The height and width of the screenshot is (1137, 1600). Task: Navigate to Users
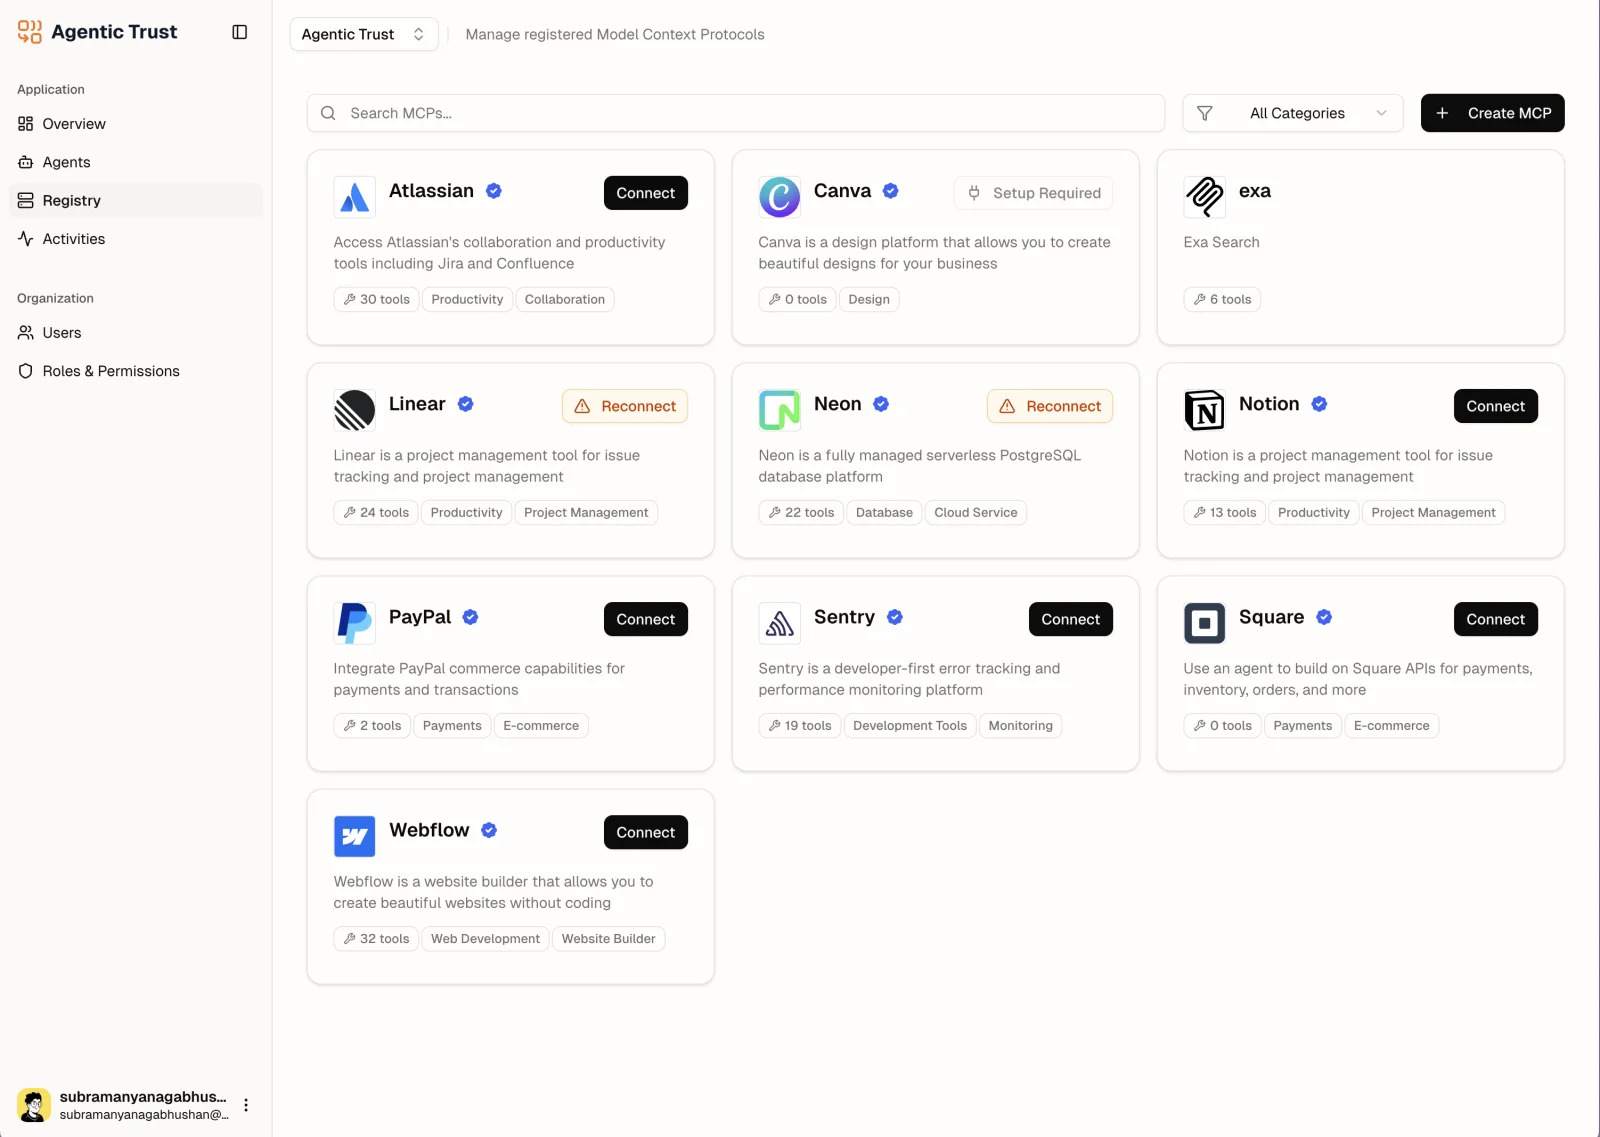pos(136,333)
